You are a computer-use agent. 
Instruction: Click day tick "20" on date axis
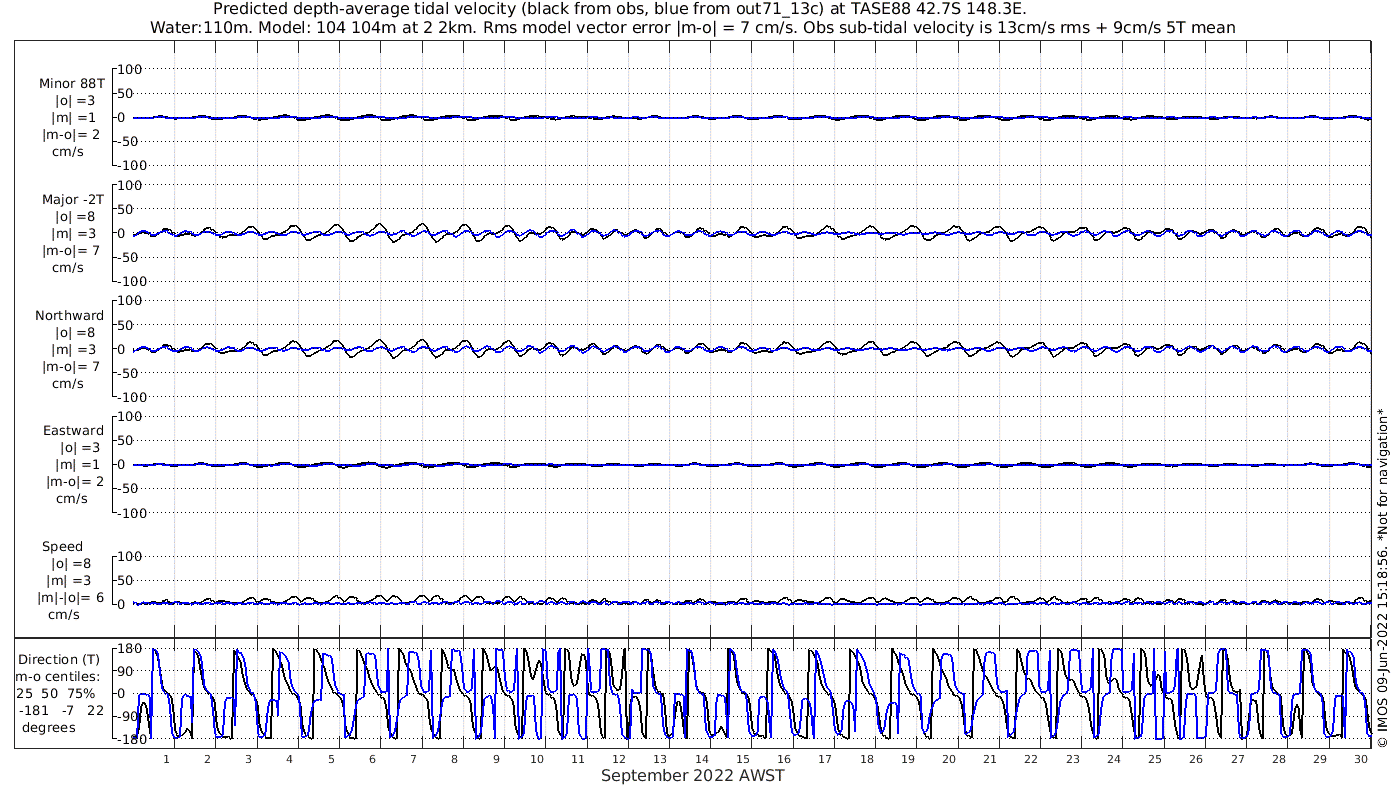(x=949, y=760)
